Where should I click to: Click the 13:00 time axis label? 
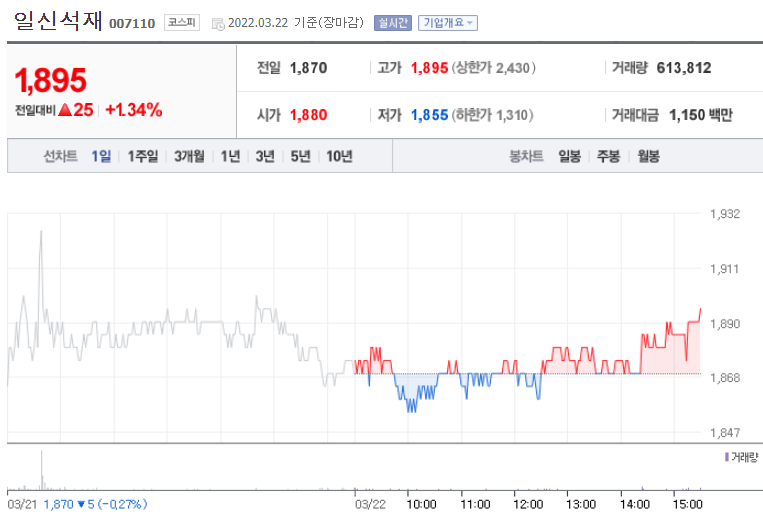(581, 504)
